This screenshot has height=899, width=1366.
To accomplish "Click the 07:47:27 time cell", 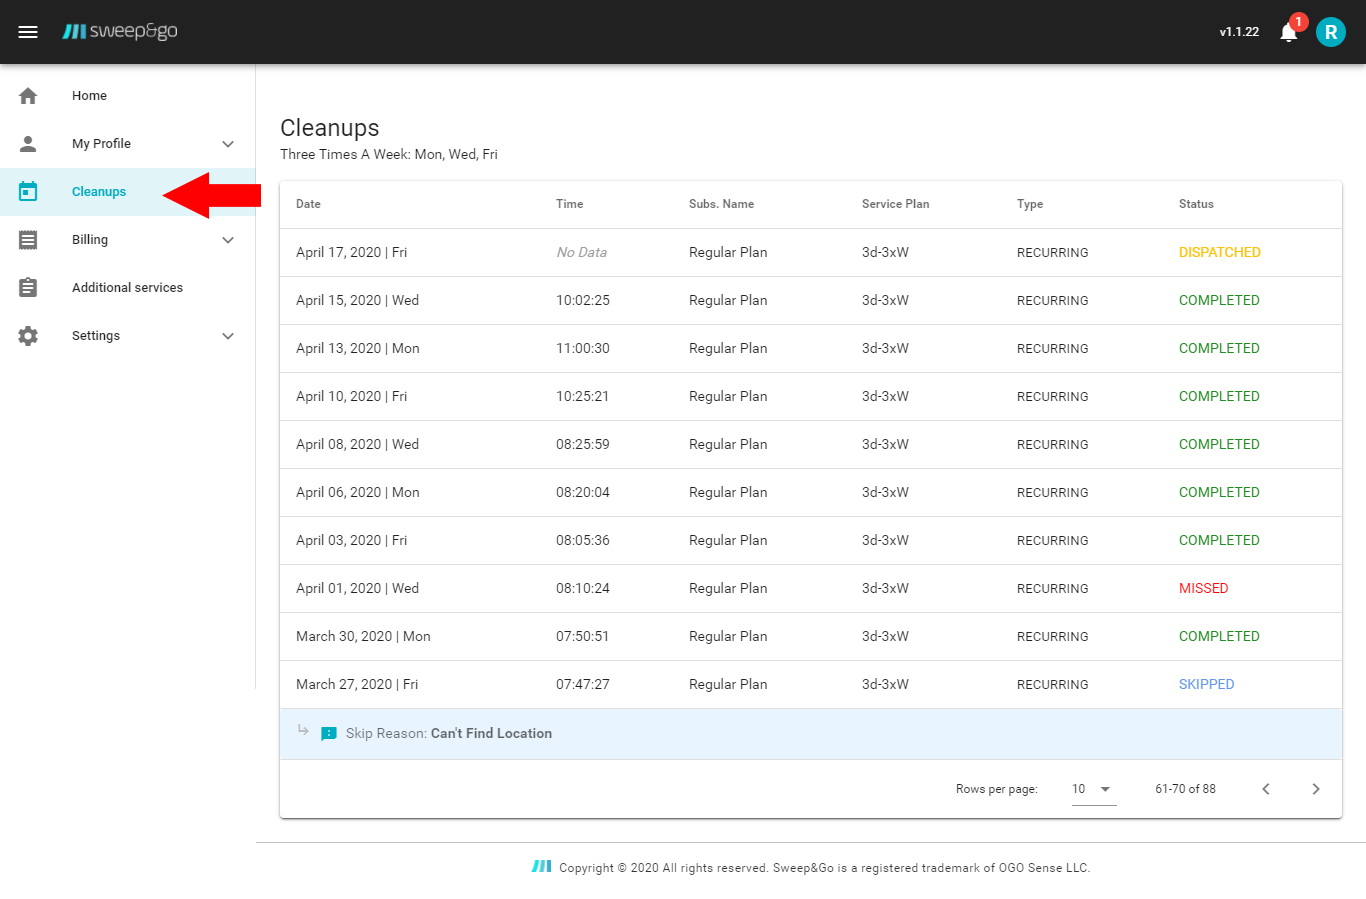I will coord(582,684).
